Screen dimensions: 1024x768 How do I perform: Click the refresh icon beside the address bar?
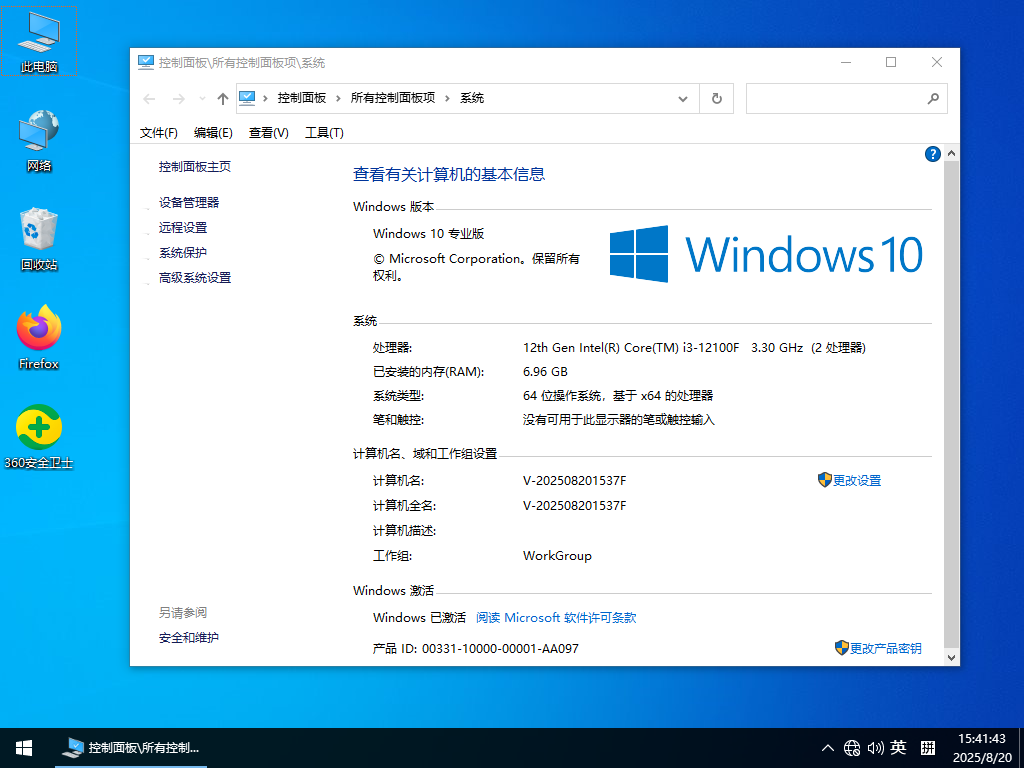tap(716, 98)
